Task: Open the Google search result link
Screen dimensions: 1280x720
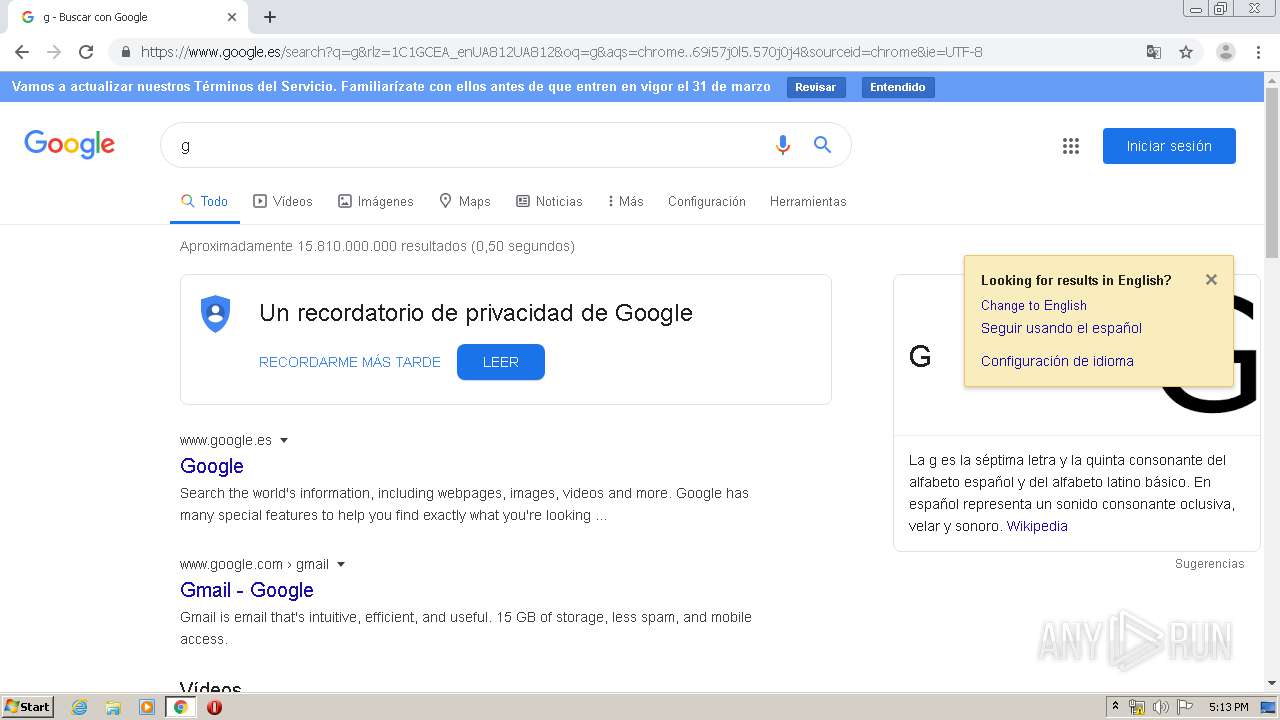Action: (x=212, y=466)
